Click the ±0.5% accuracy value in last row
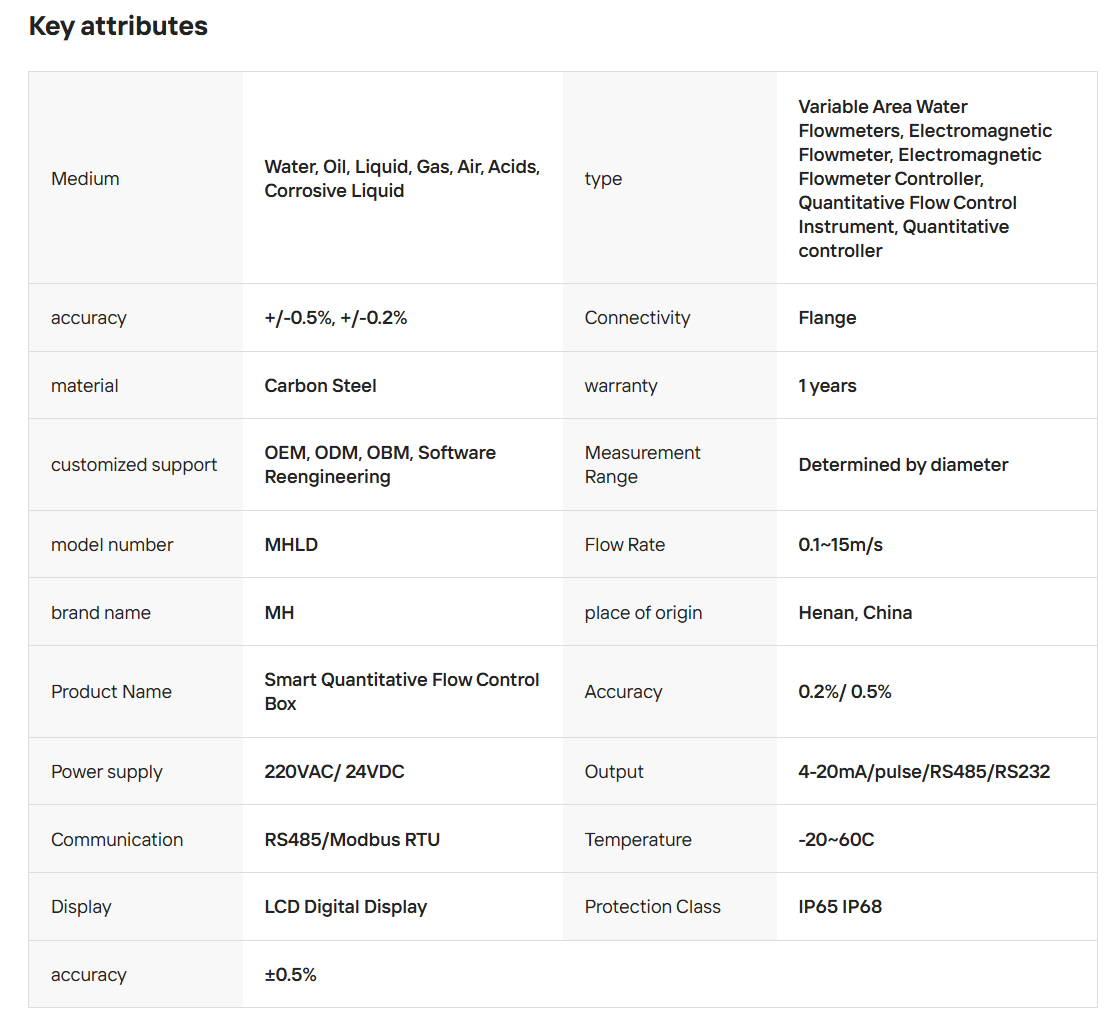This screenshot has width=1116, height=1022. [290, 974]
